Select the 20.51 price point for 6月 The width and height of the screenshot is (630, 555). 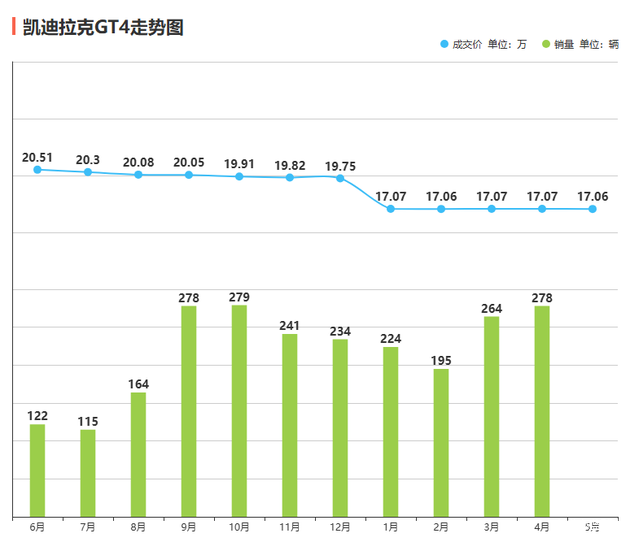tap(37, 170)
